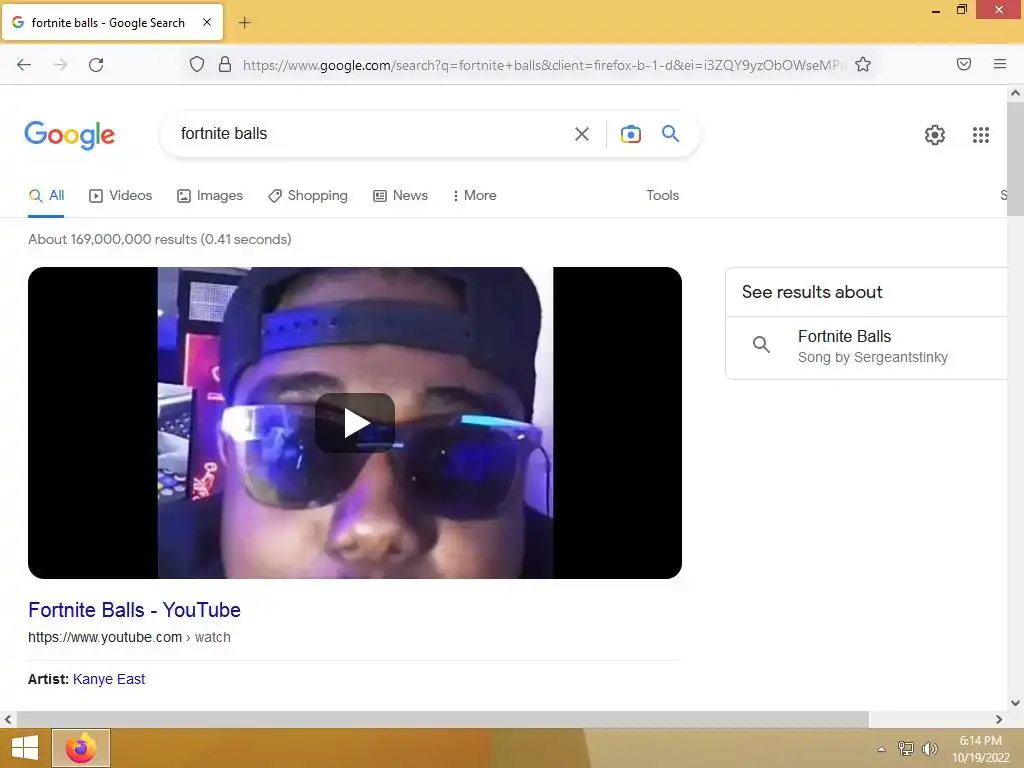
Task: Open Google settings gear icon
Action: coord(935,135)
